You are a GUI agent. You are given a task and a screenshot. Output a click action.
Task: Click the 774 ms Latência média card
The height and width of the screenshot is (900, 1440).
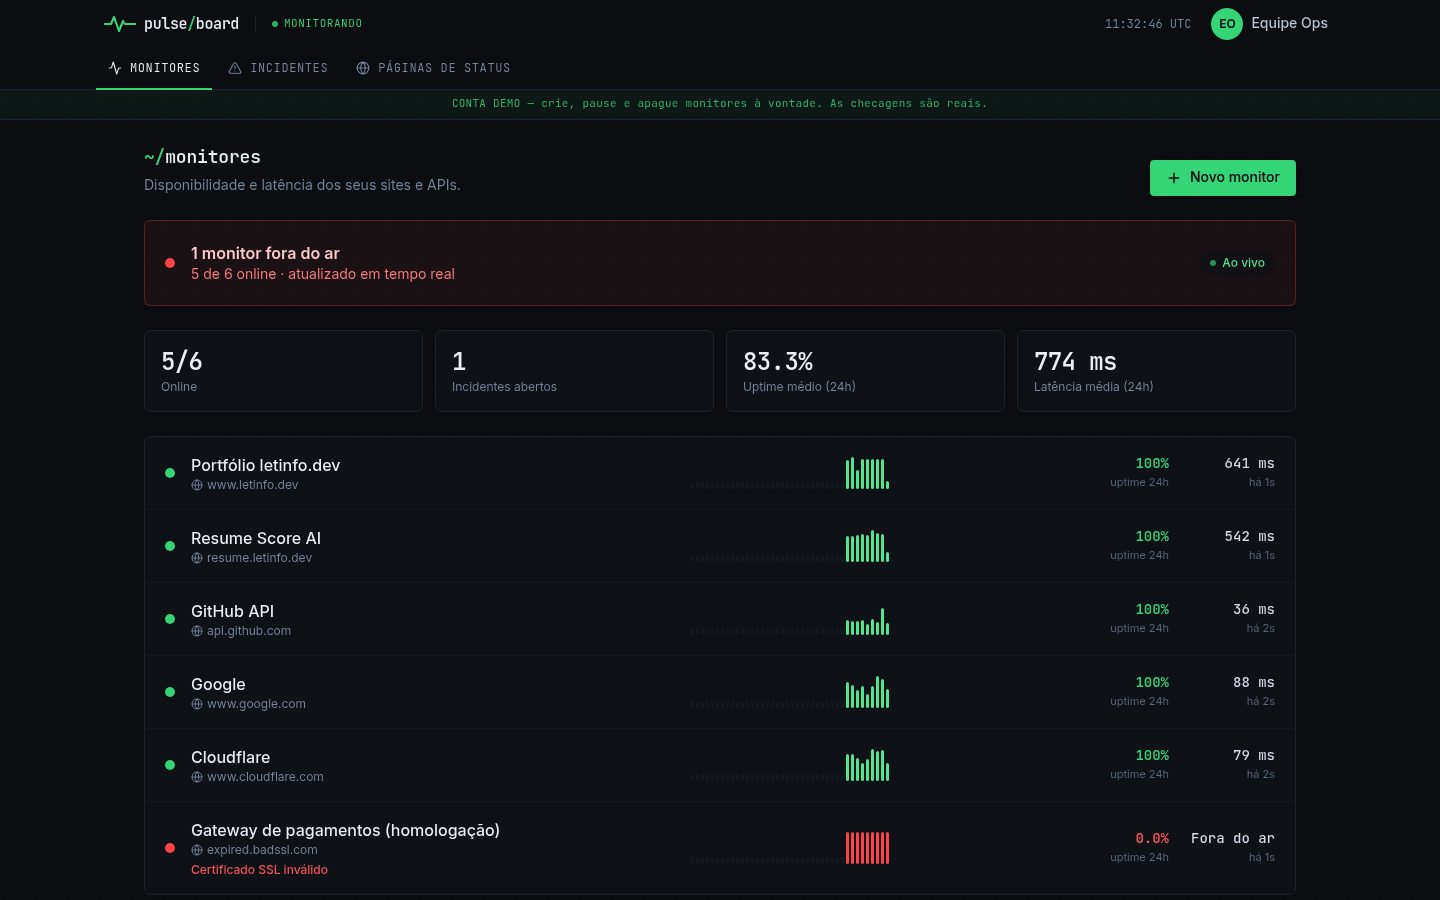click(1156, 371)
